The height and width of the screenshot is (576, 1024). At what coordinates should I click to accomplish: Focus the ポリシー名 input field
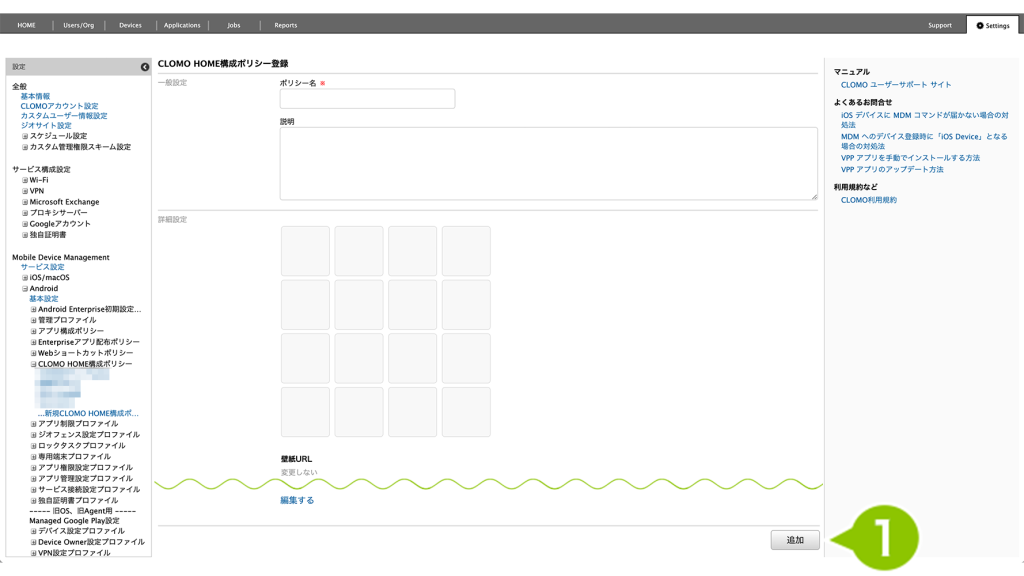(367, 99)
